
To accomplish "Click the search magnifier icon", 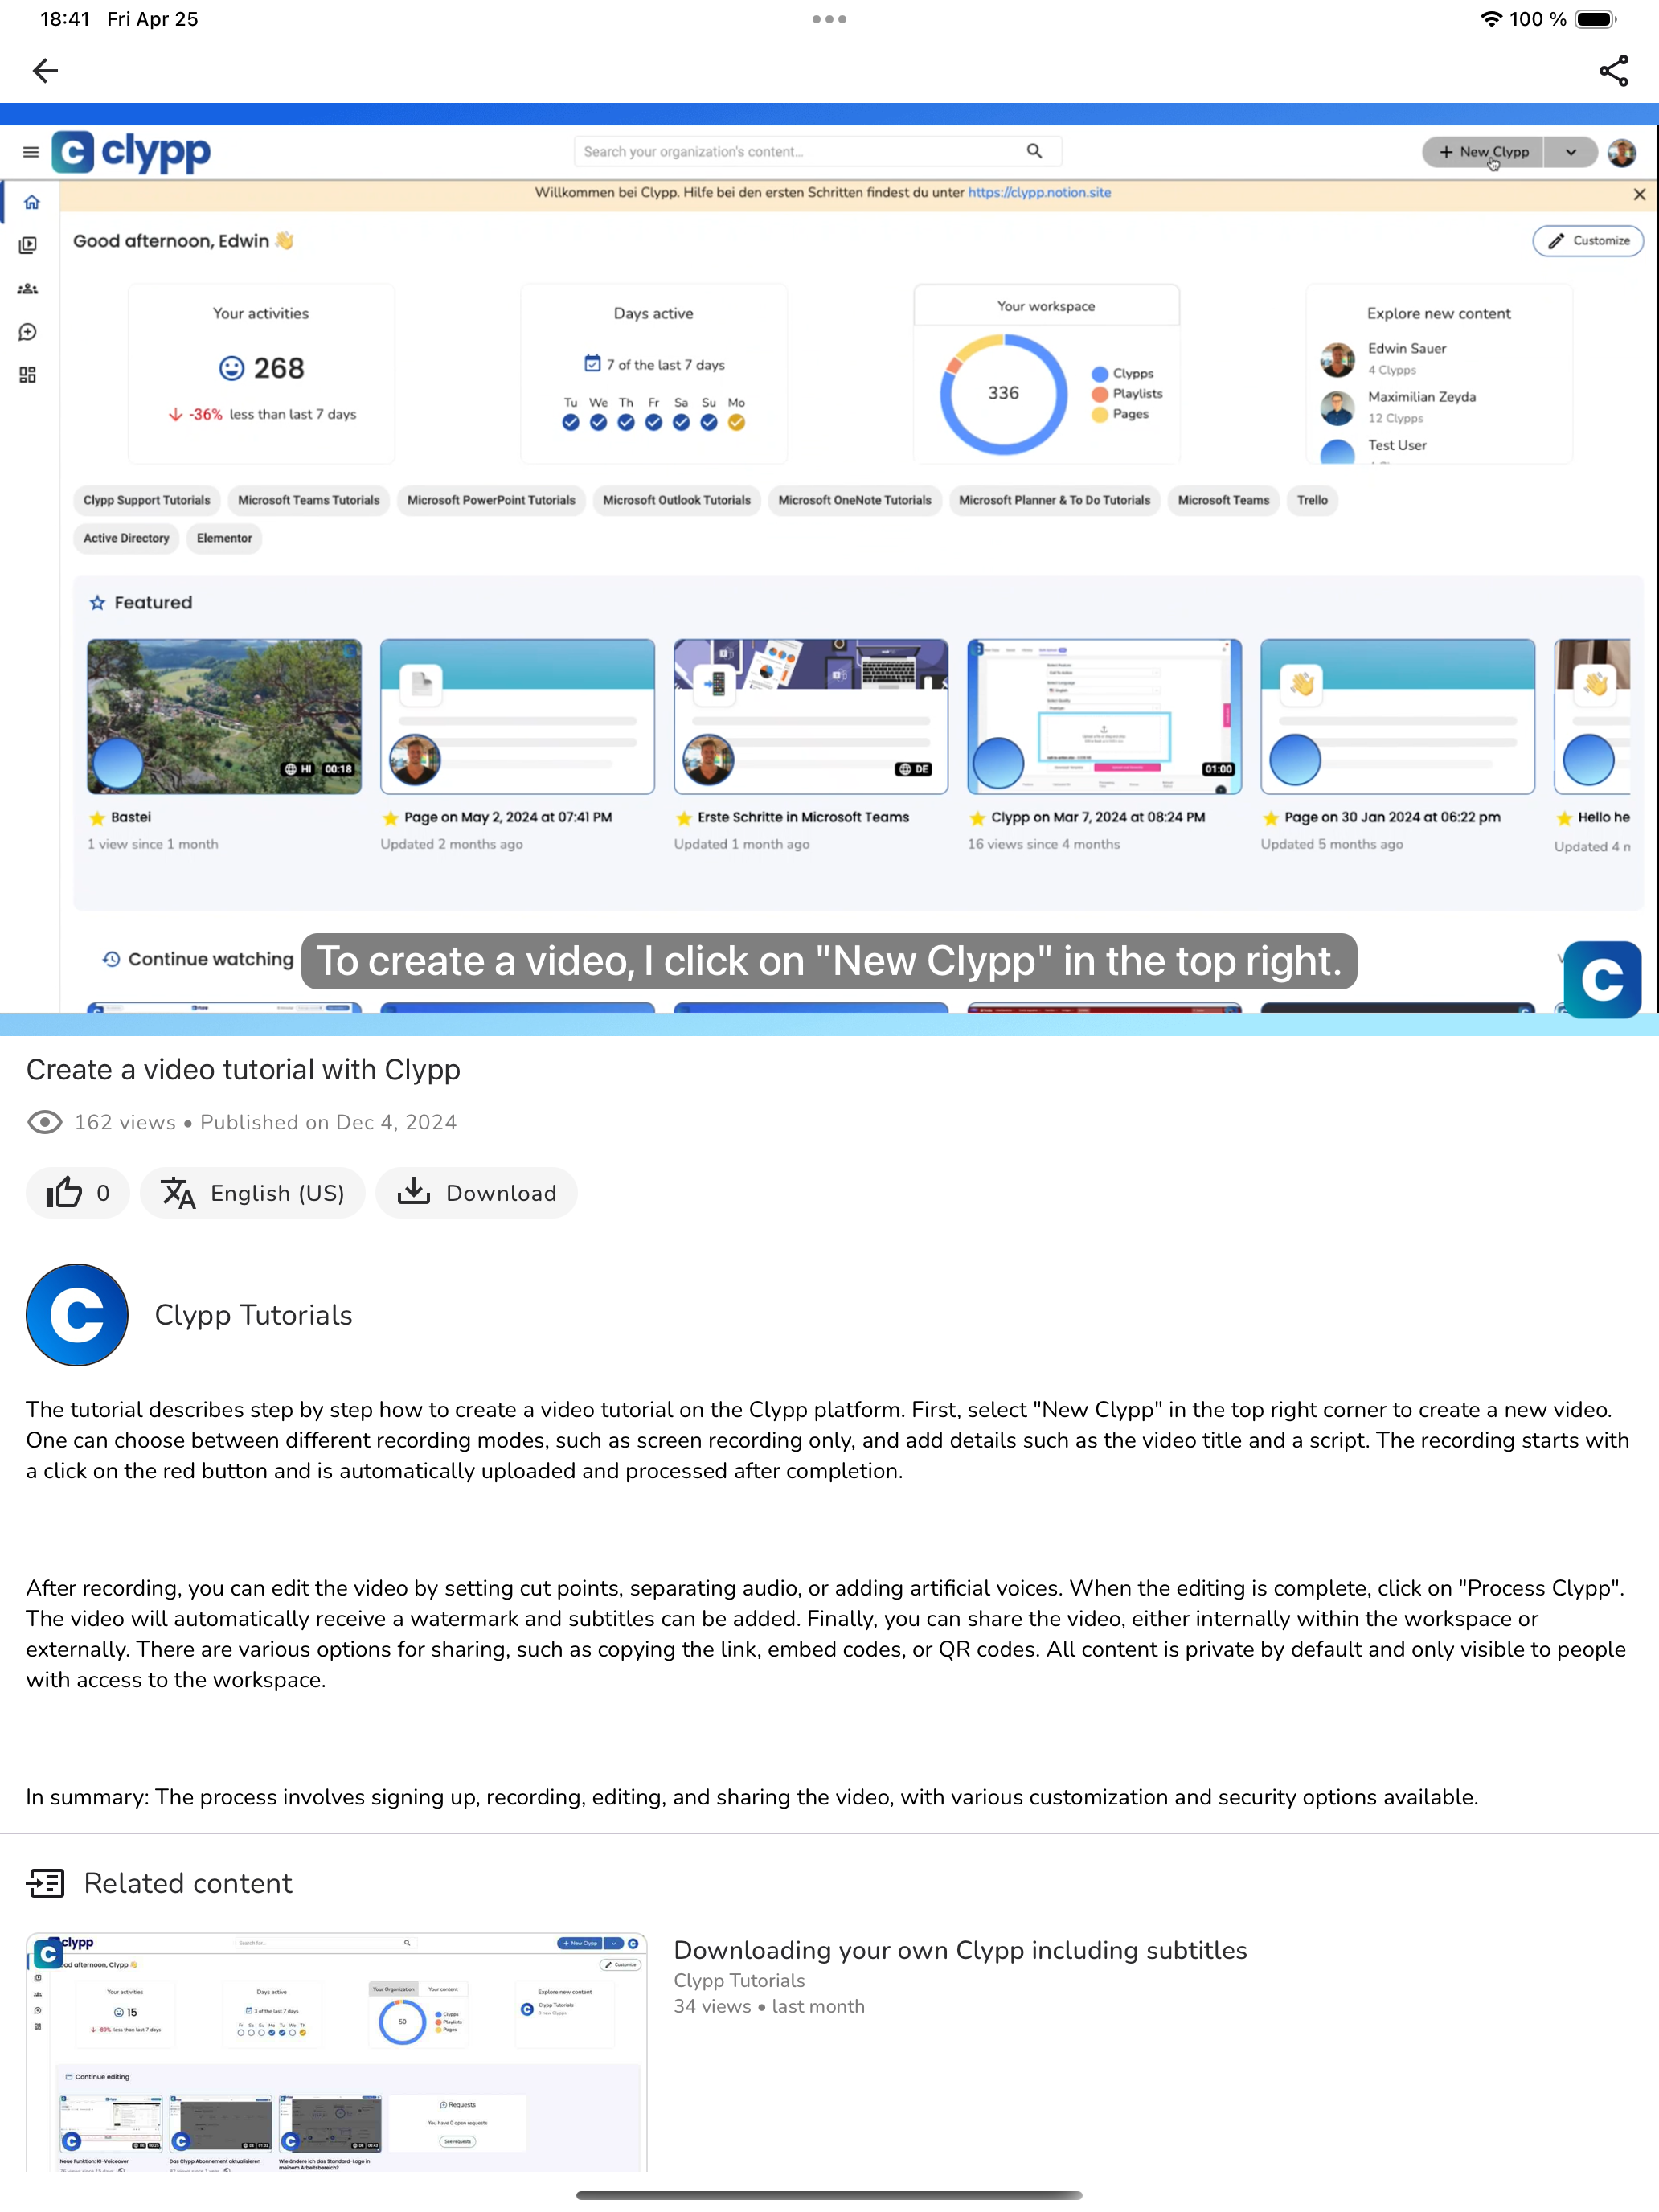I will (x=1034, y=151).
